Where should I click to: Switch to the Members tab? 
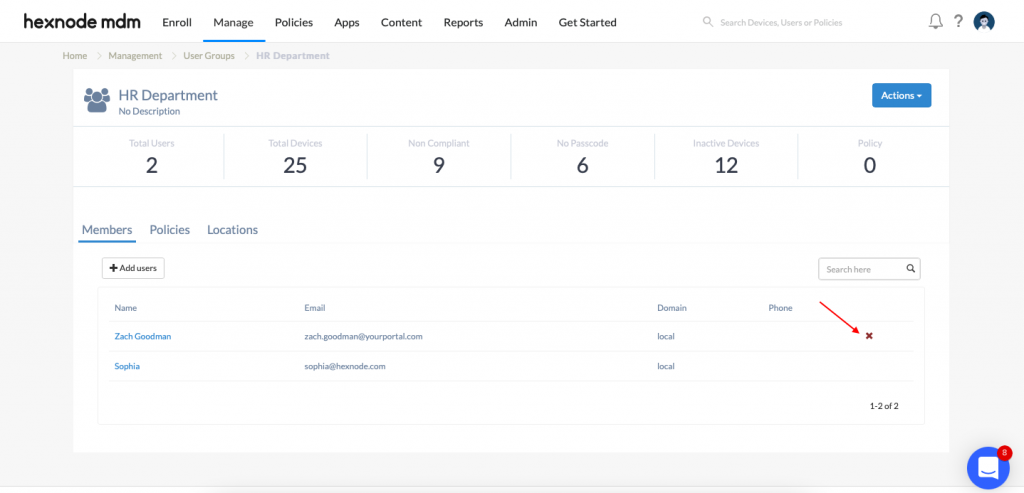click(x=107, y=230)
